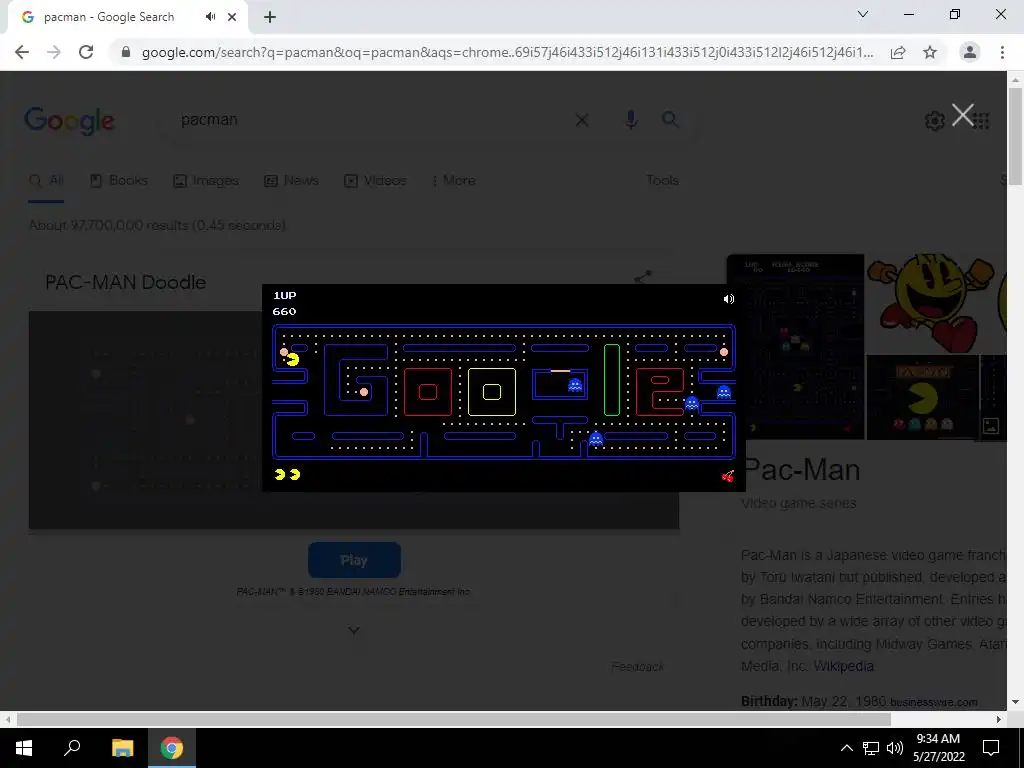Open Windows taskbar search
Viewport: 1024px width, 768px height.
72,748
